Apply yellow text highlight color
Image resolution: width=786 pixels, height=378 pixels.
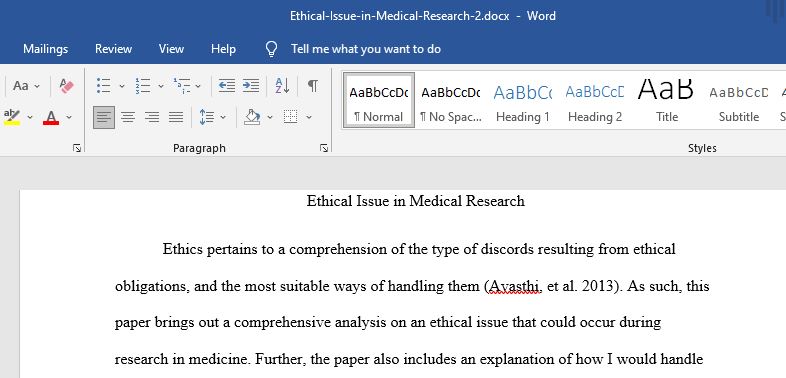(12, 117)
